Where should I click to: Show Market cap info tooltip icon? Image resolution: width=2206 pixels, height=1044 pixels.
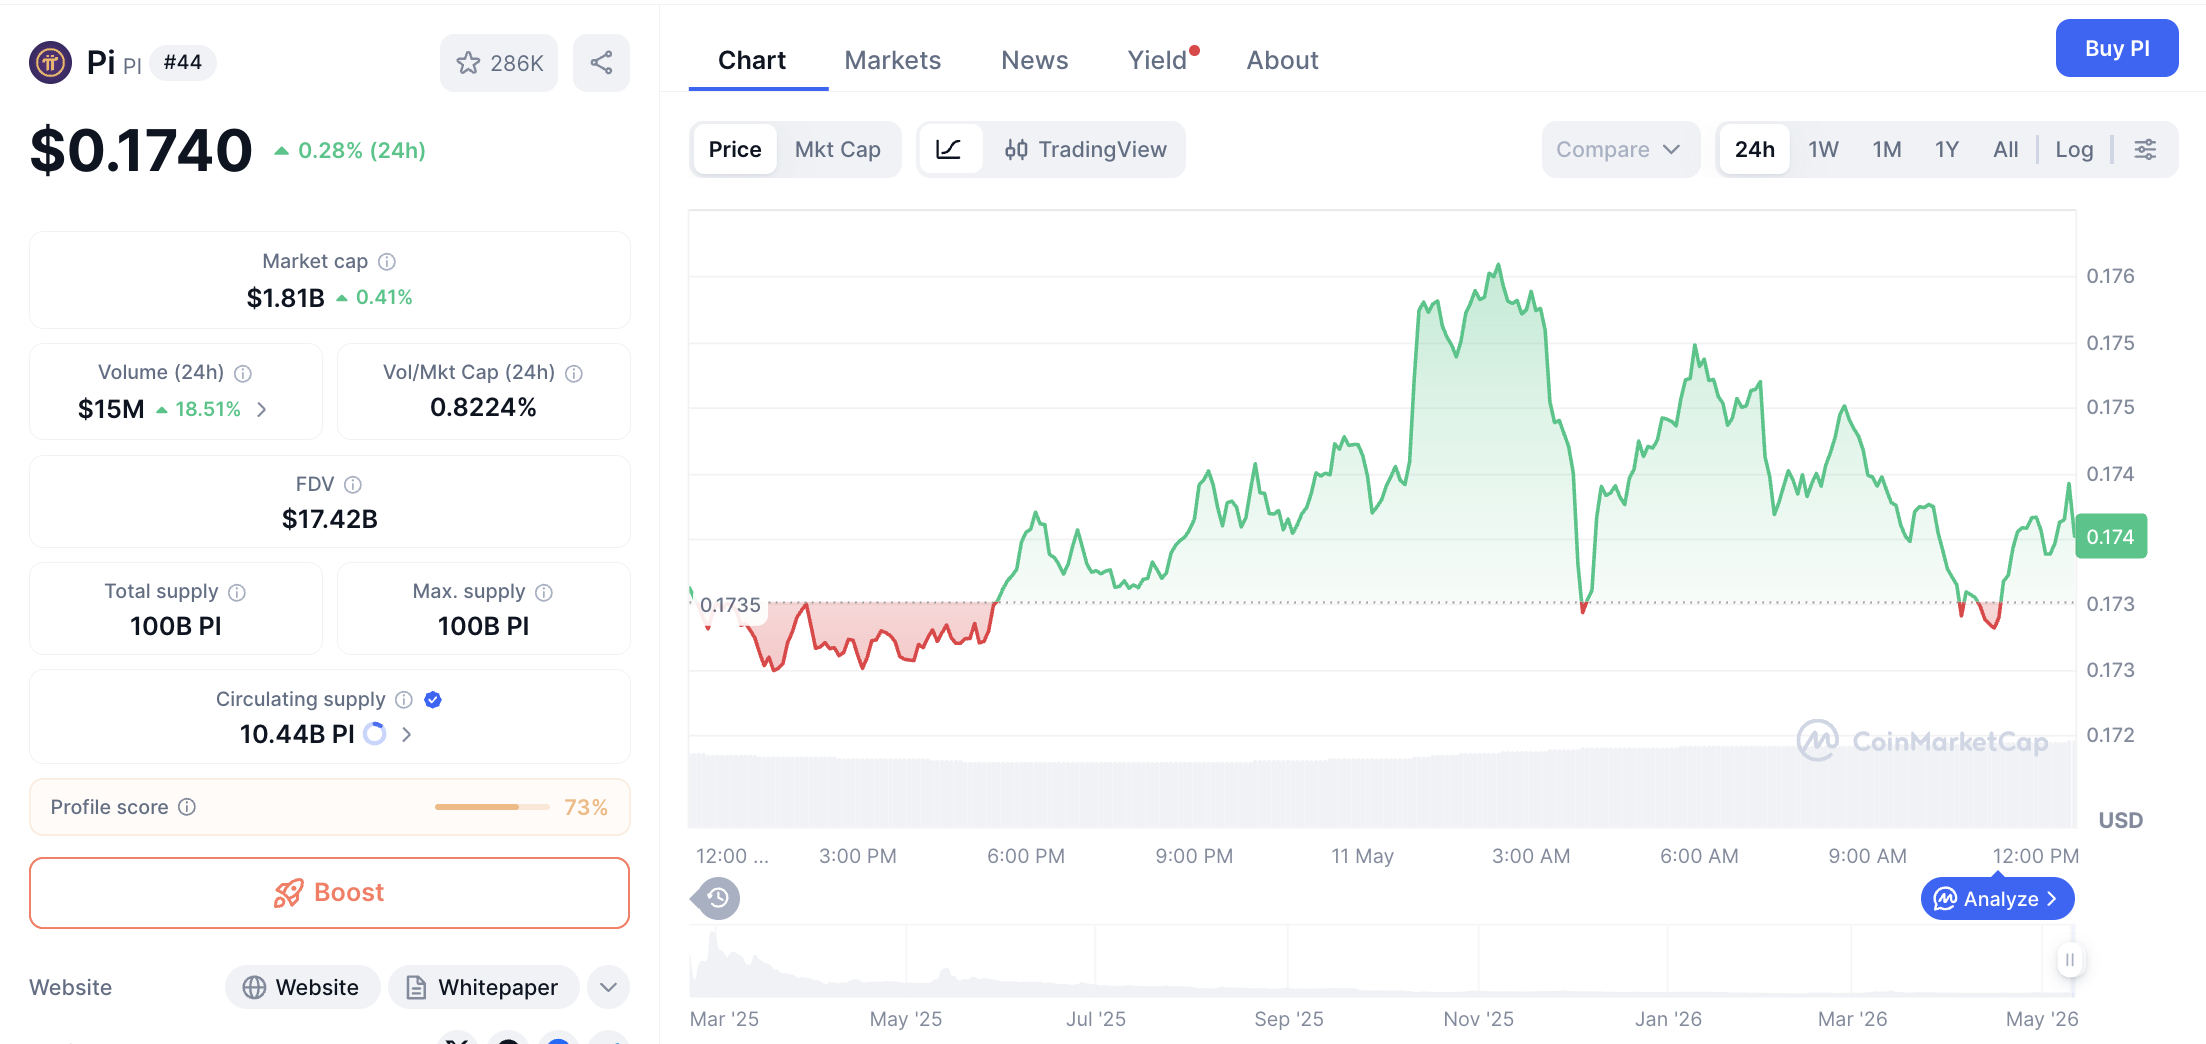(387, 261)
